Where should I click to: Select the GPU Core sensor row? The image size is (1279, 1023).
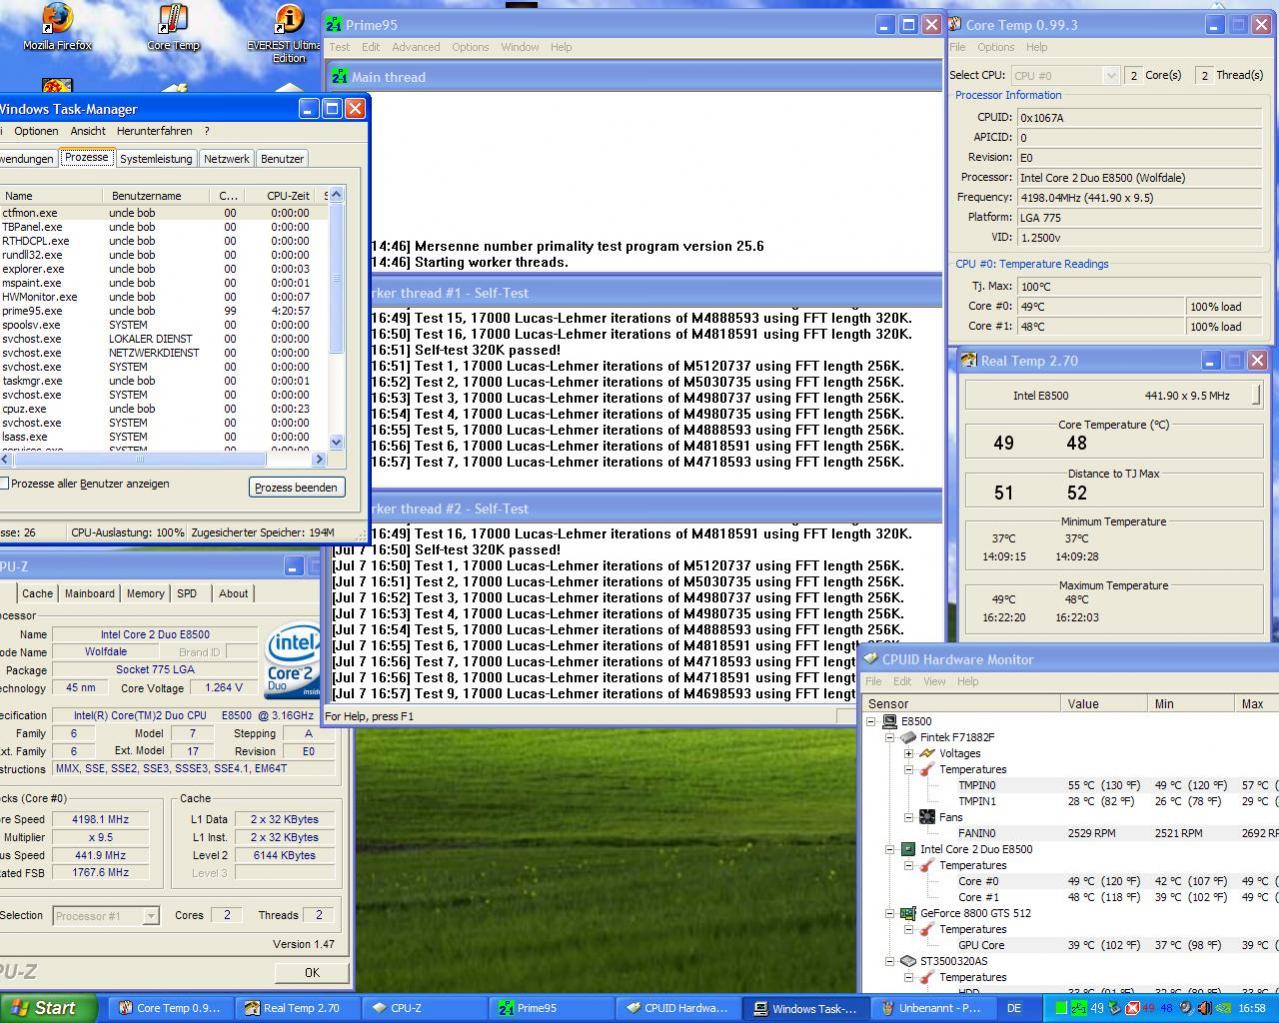tap(1070, 945)
